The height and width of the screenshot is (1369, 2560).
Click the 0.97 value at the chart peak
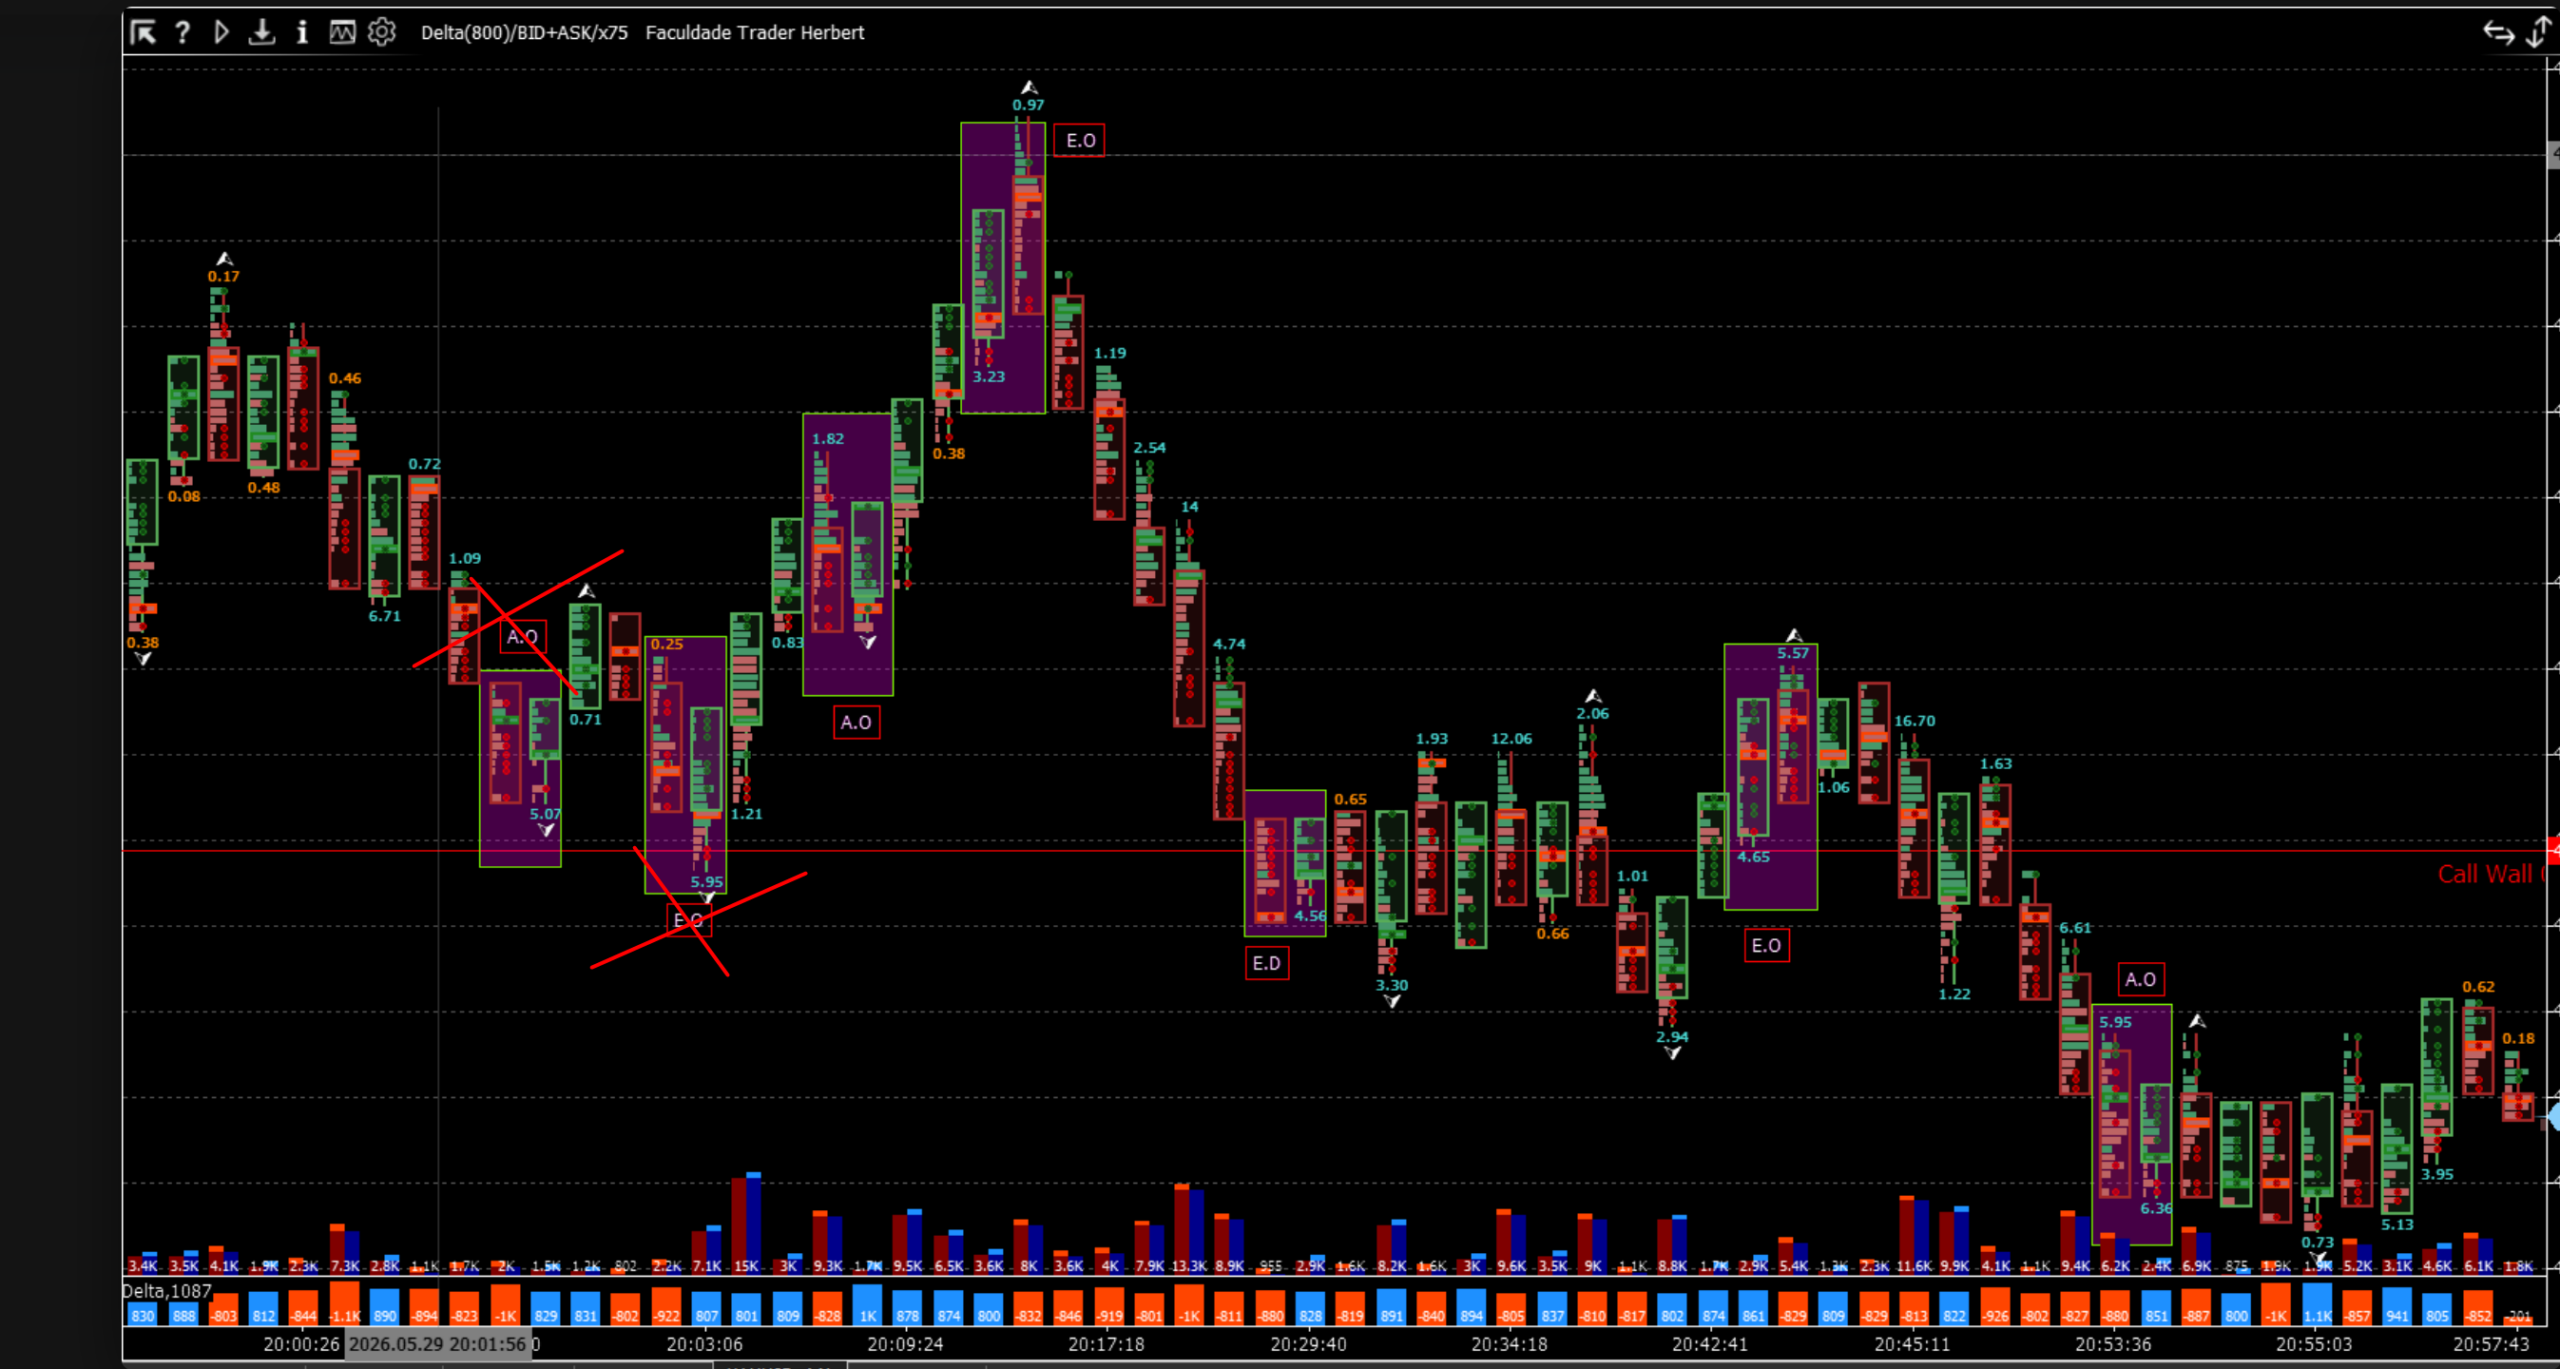(1028, 104)
